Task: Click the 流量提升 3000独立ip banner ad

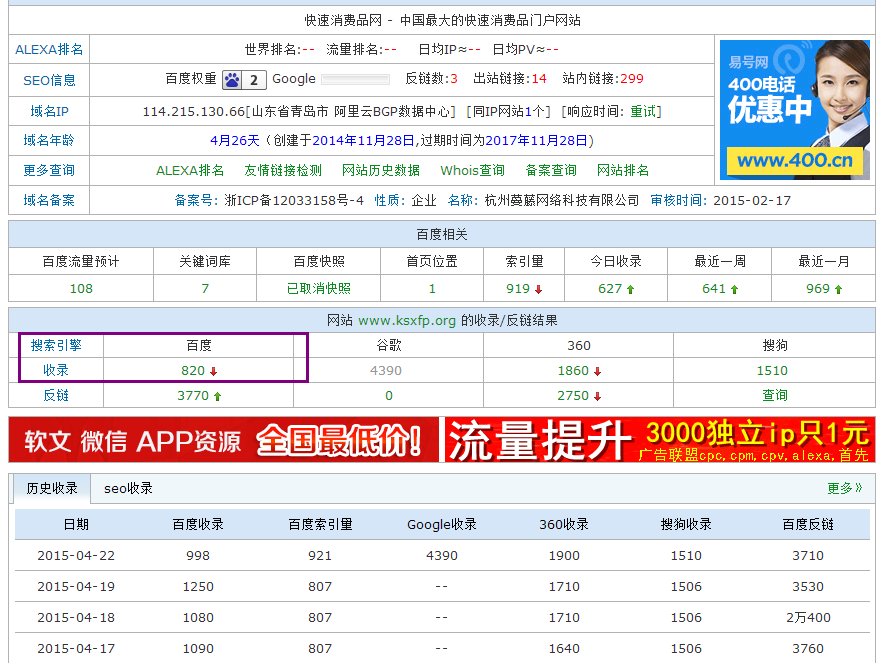Action: (x=659, y=440)
